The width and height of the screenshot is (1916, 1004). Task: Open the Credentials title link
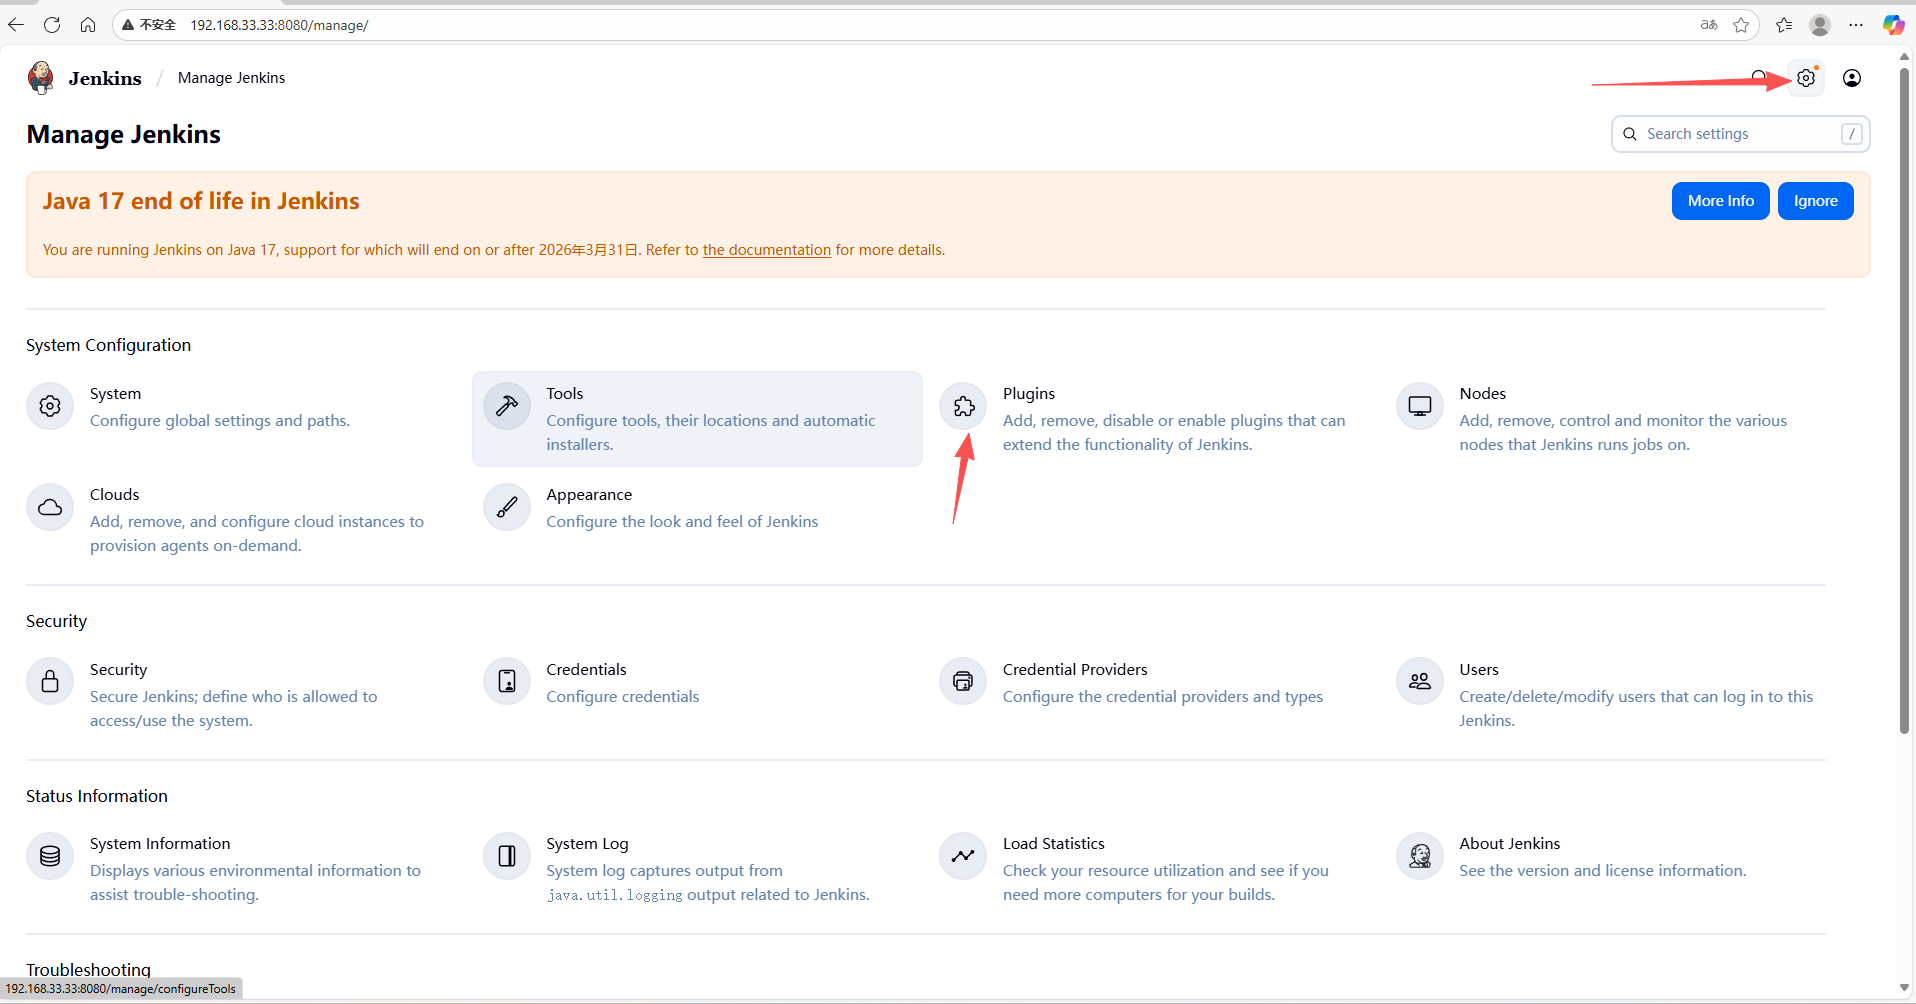pyautogui.click(x=586, y=670)
